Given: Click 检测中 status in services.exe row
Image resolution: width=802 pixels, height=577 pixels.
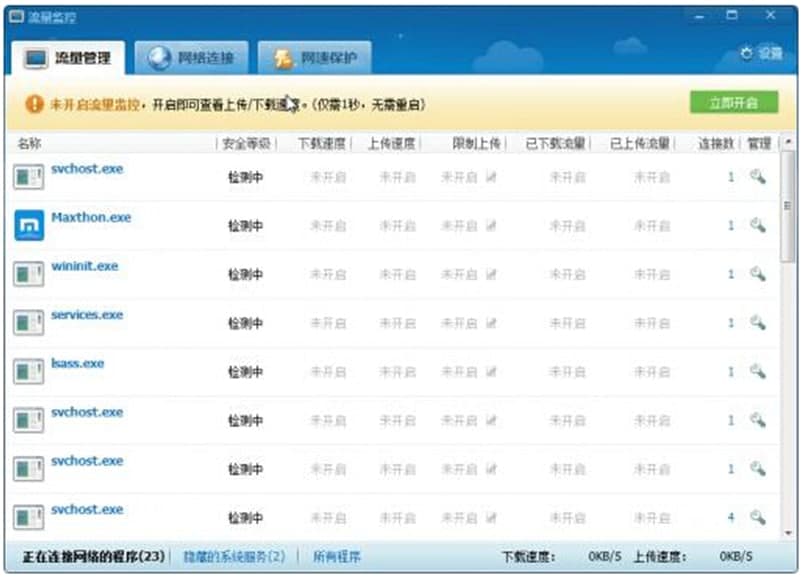Looking at the screenshot, I should (x=246, y=323).
